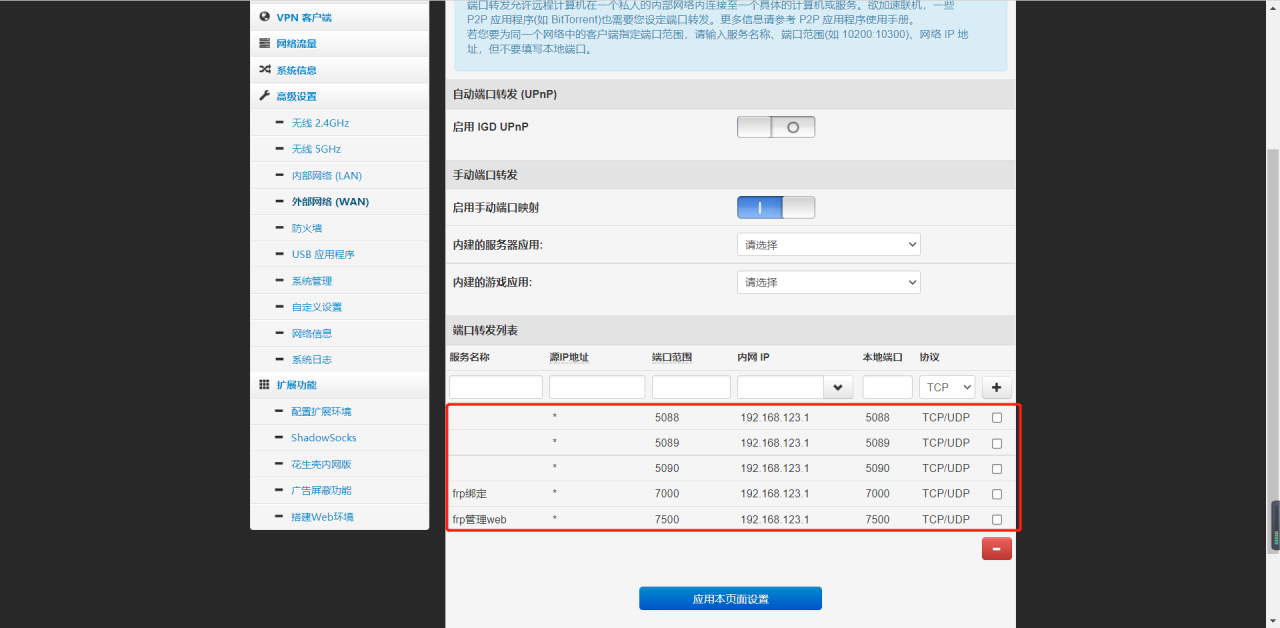The image size is (1280, 628).
Task: Disable the 启用手动端口映射 switch
Action: pos(776,207)
